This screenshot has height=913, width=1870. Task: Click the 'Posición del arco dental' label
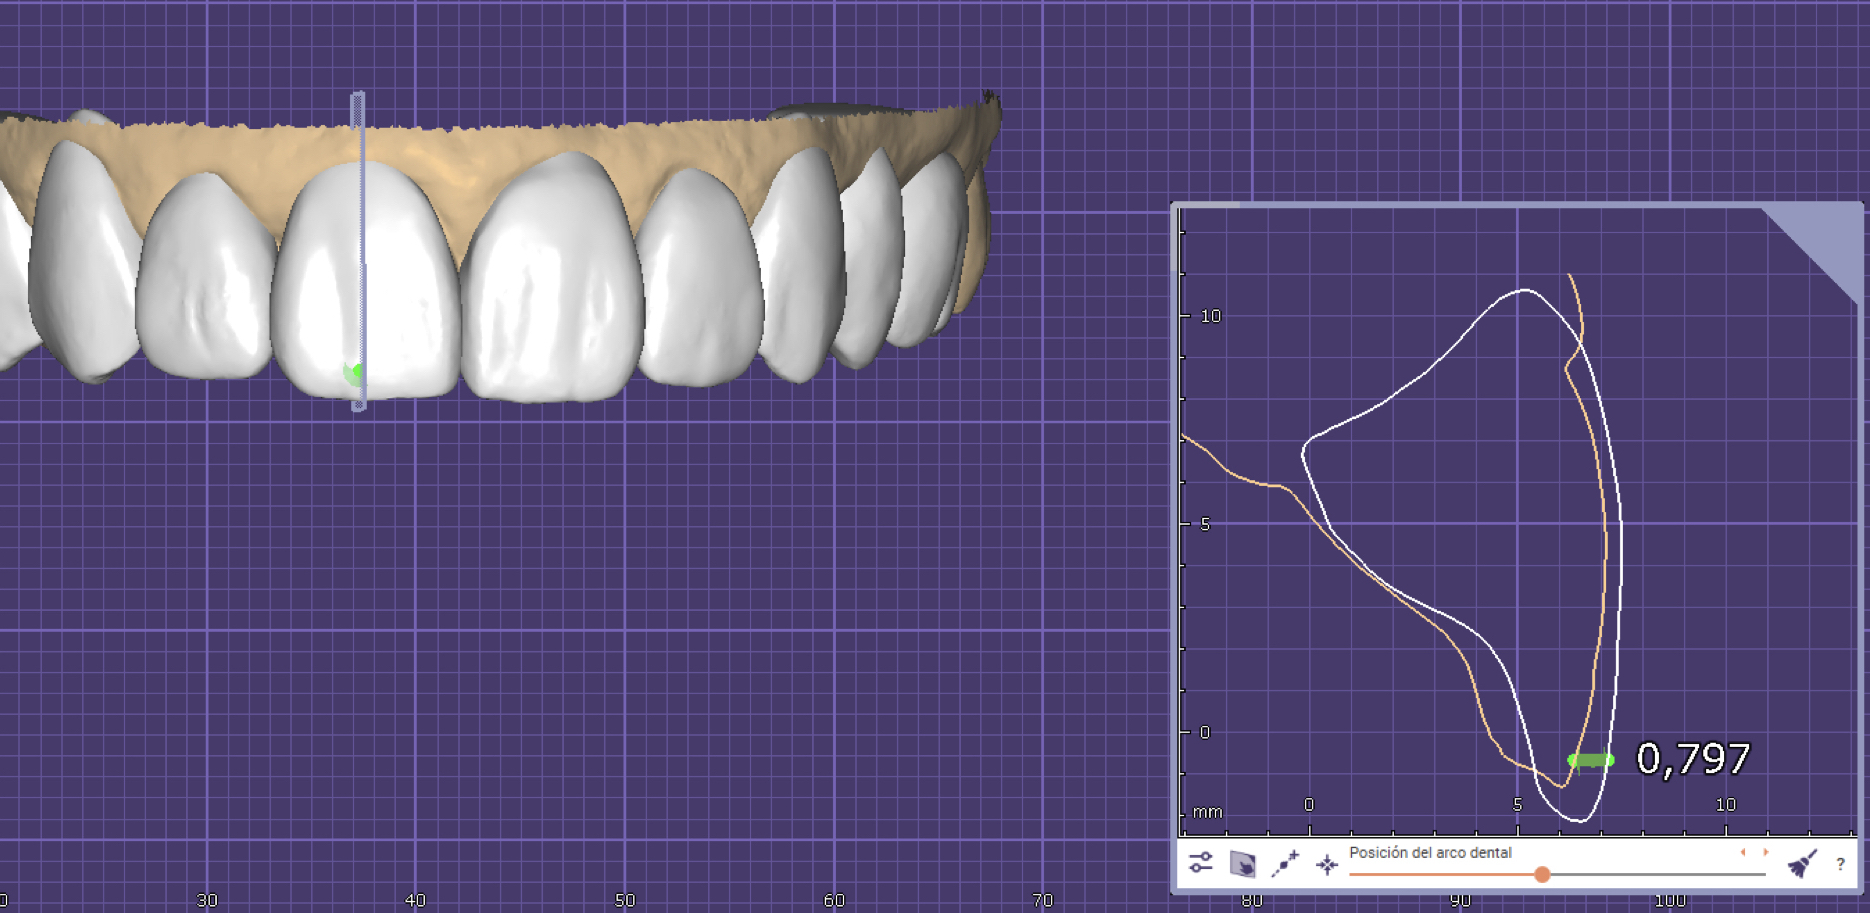(x=1430, y=852)
